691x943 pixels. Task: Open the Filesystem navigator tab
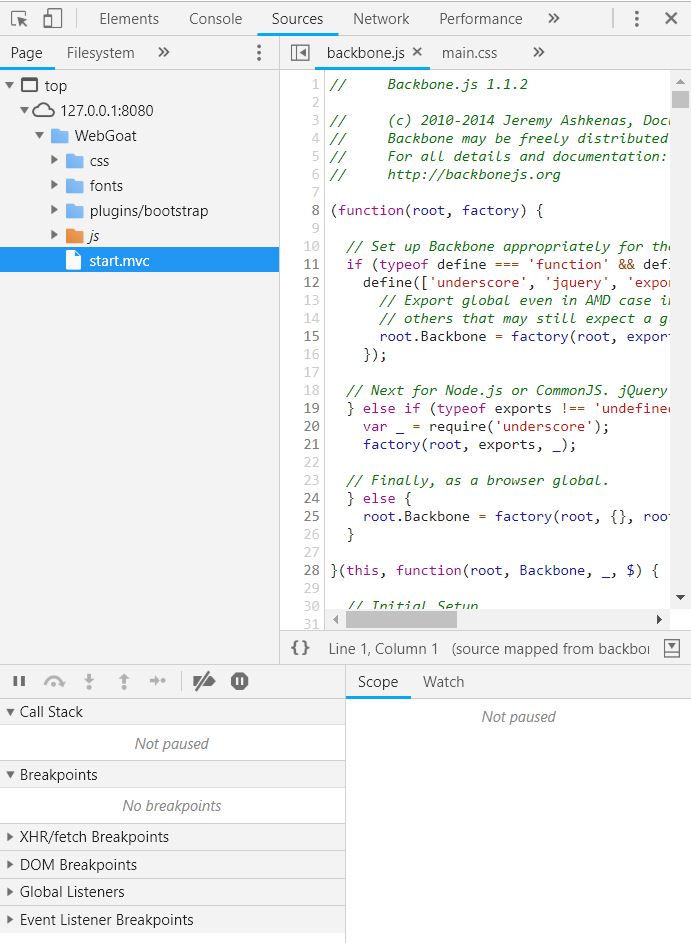click(100, 53)
